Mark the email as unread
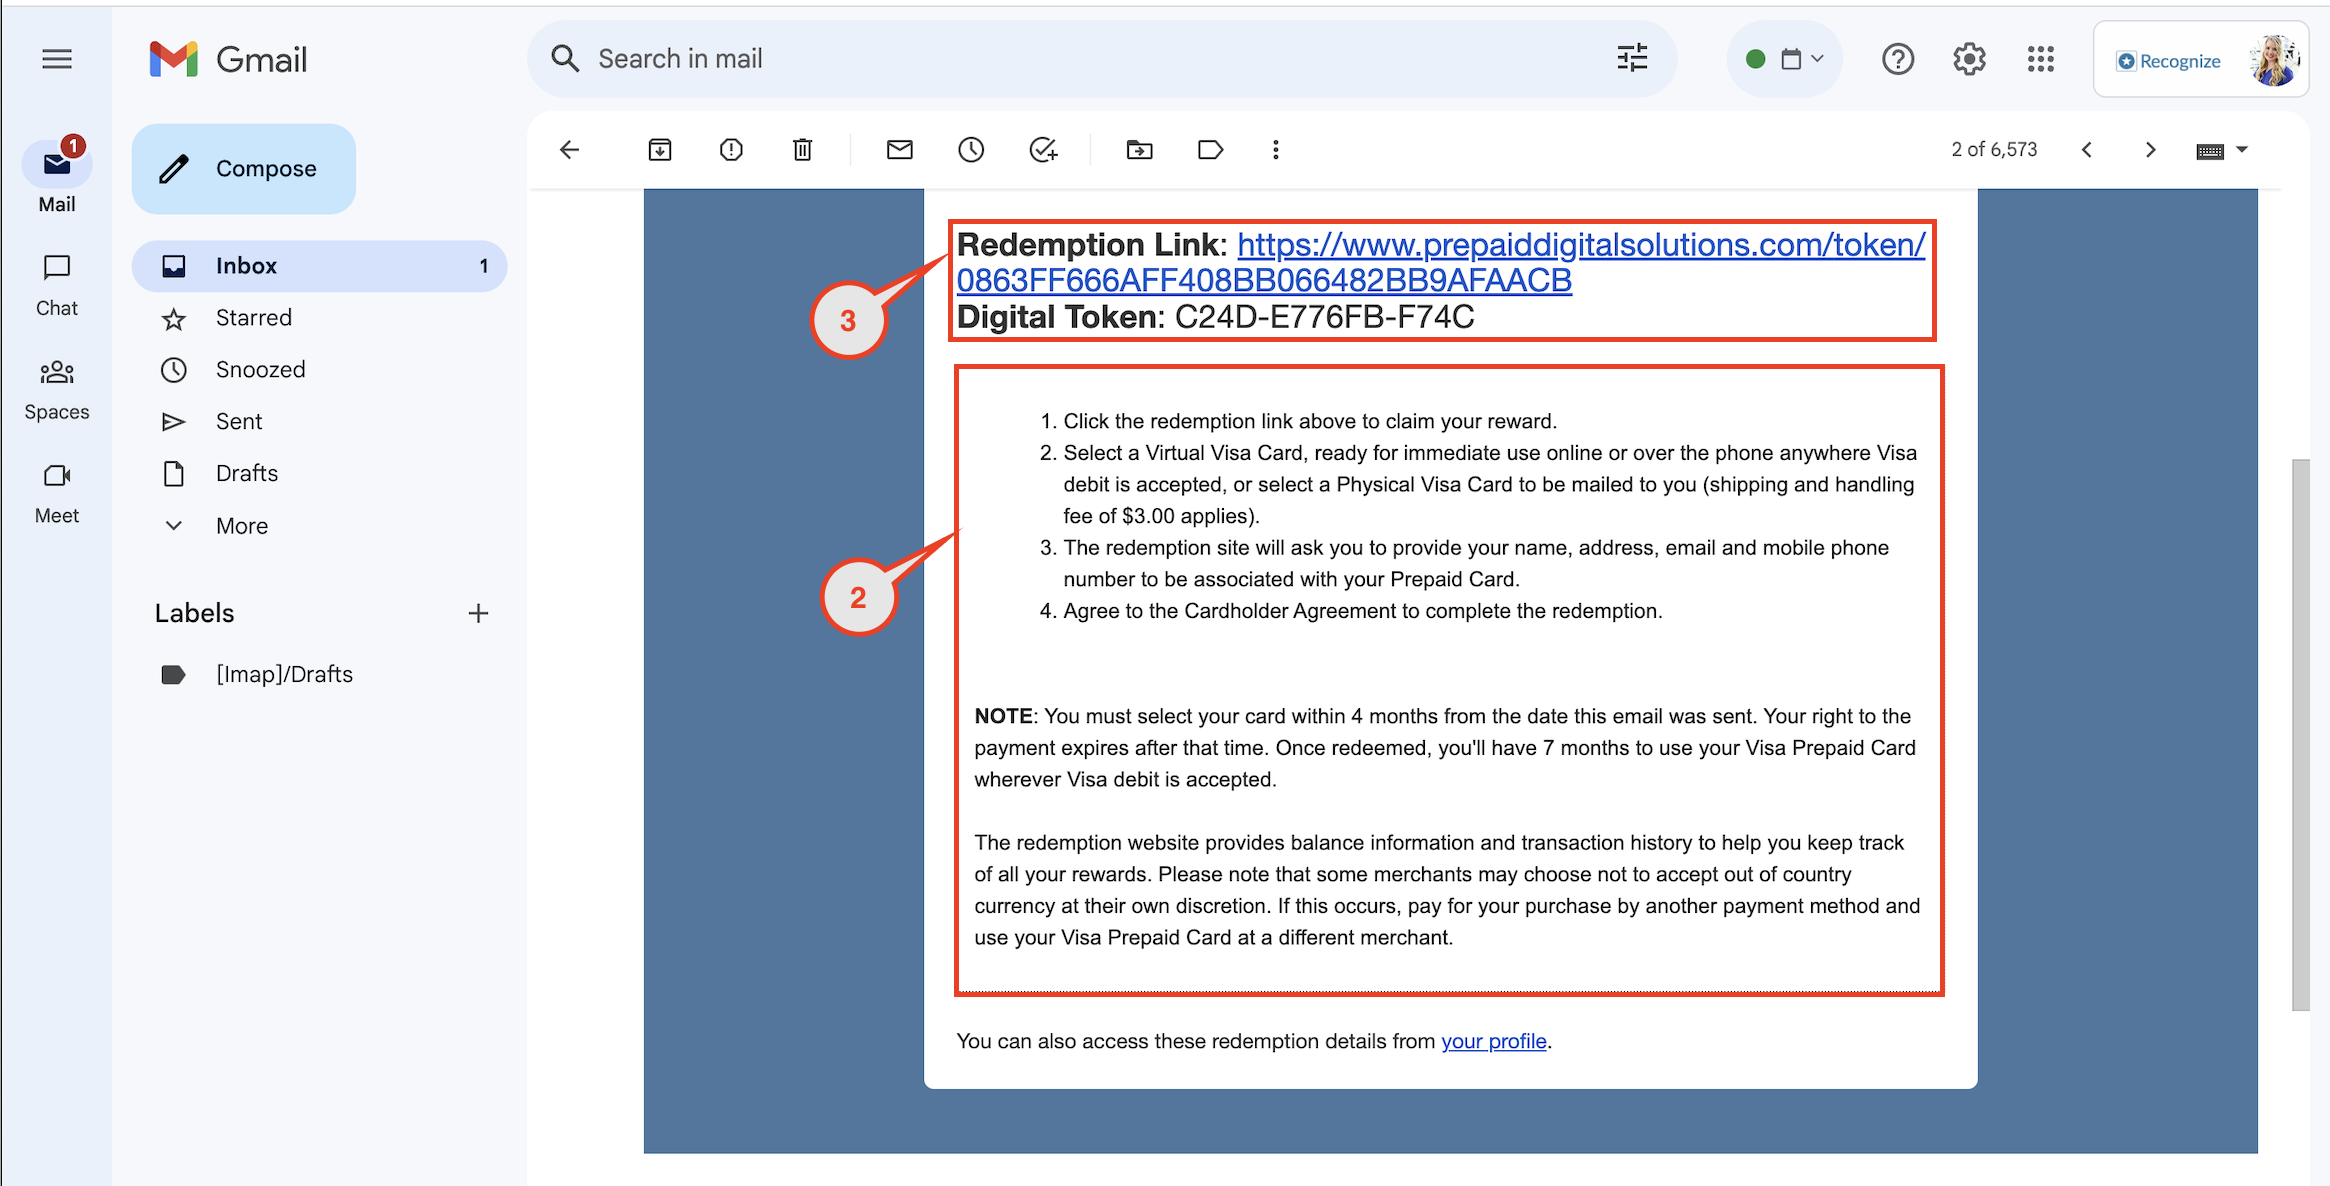Viewport: 2330px width, 1186px height. point(900,150)
